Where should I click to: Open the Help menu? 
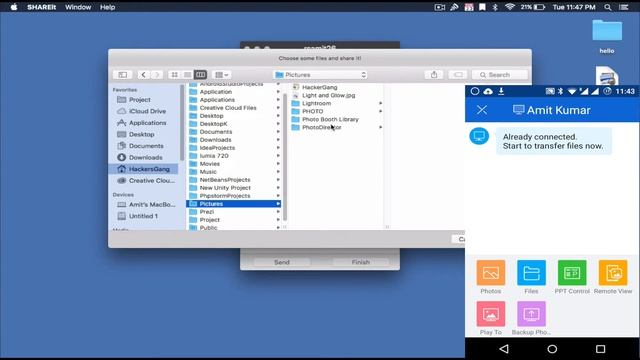108,7
